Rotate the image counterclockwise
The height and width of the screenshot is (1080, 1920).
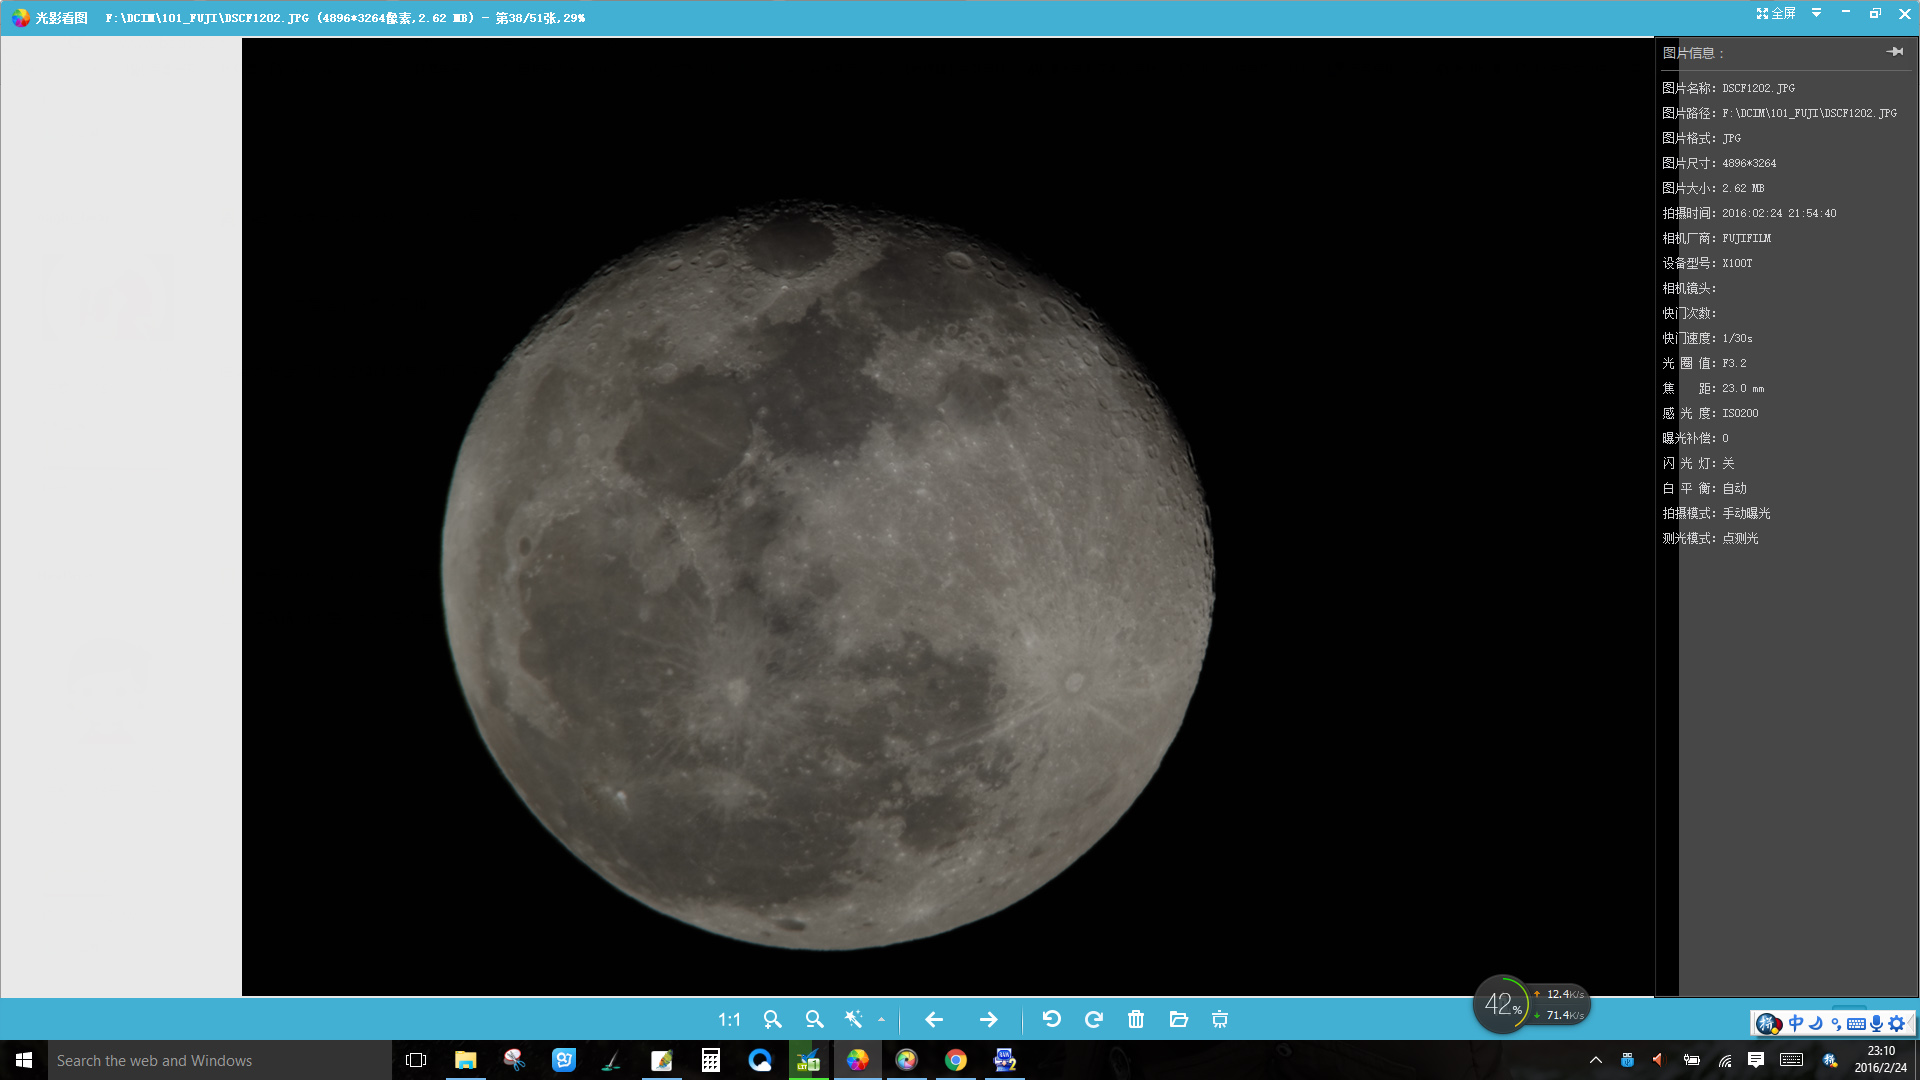[1051, 1019]
